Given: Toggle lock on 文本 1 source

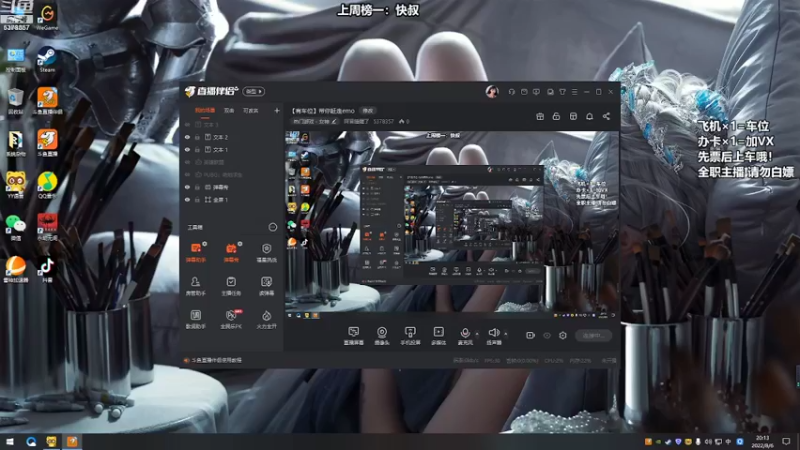Looking at the screenshot, I should 197,149.
